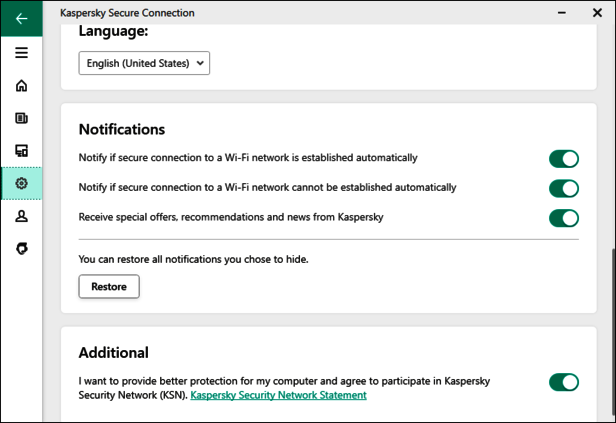Click the Notifications section heading
Image resolution: width=616 pixels, height=423 pixels.
click(x=122, y=129)
